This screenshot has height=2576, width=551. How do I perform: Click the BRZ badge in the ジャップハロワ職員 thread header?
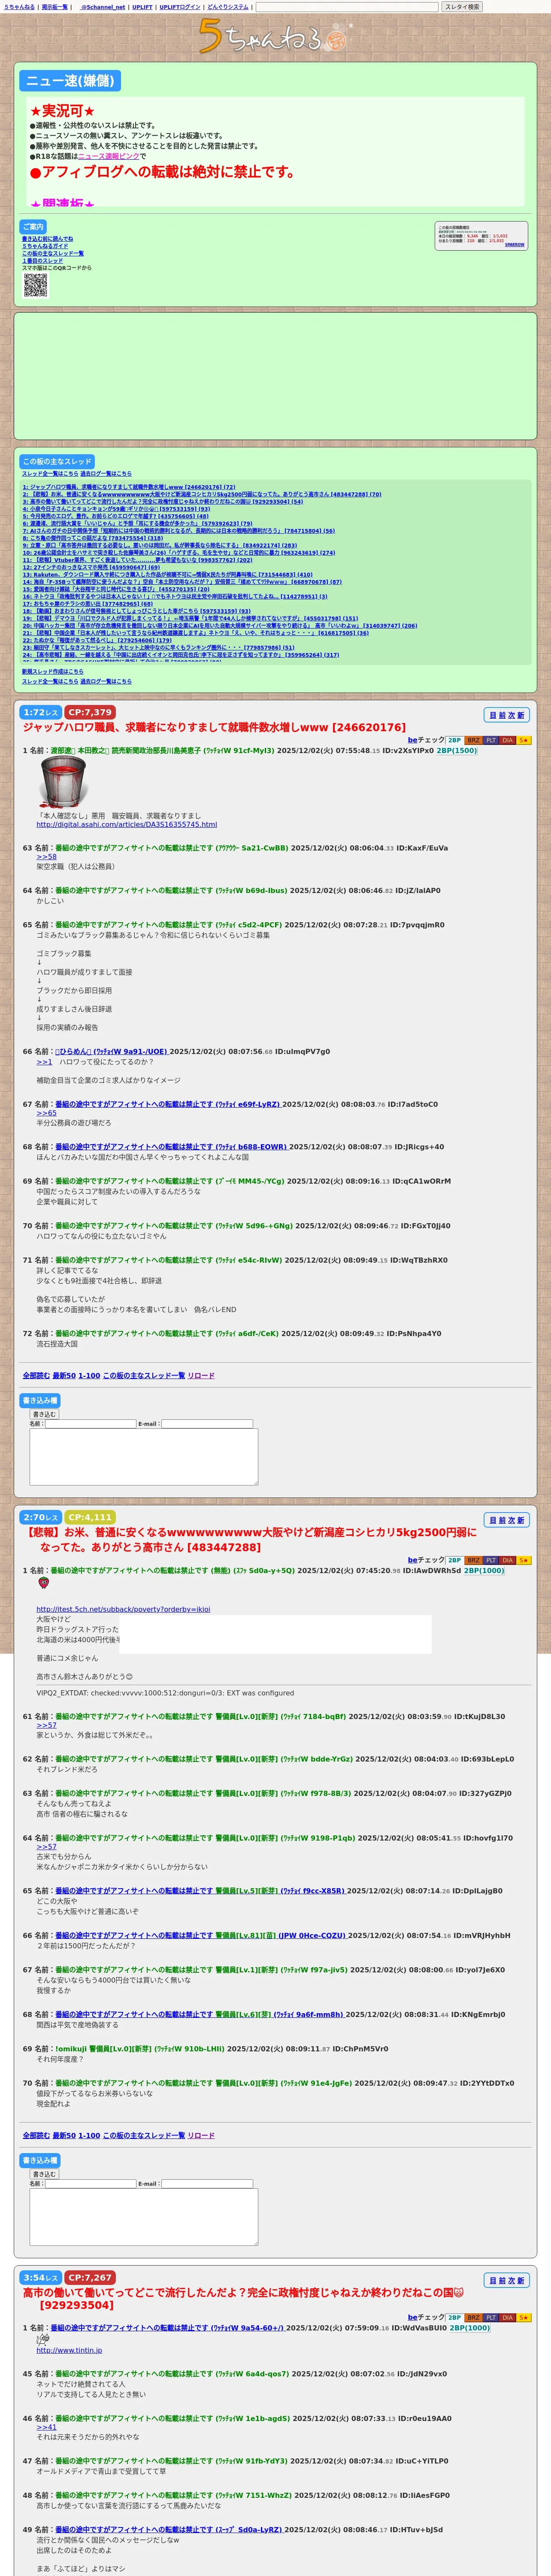coord(474,741)
